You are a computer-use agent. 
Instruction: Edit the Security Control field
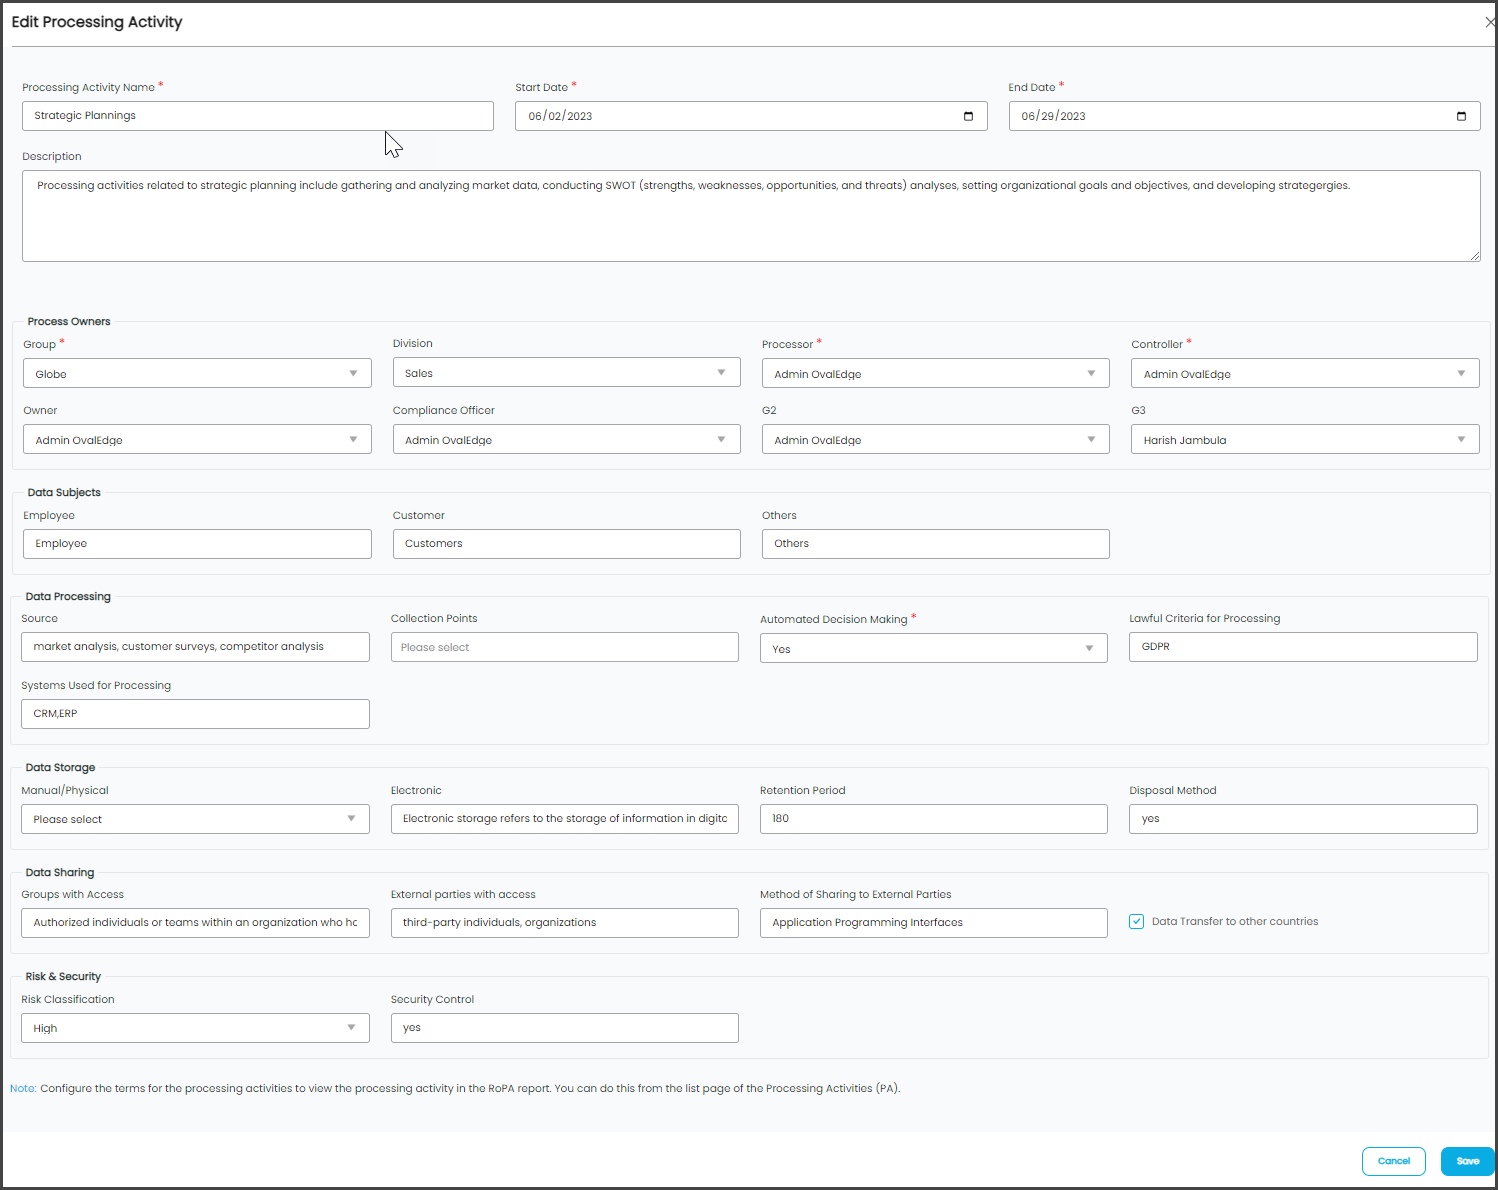(564, 1027)
